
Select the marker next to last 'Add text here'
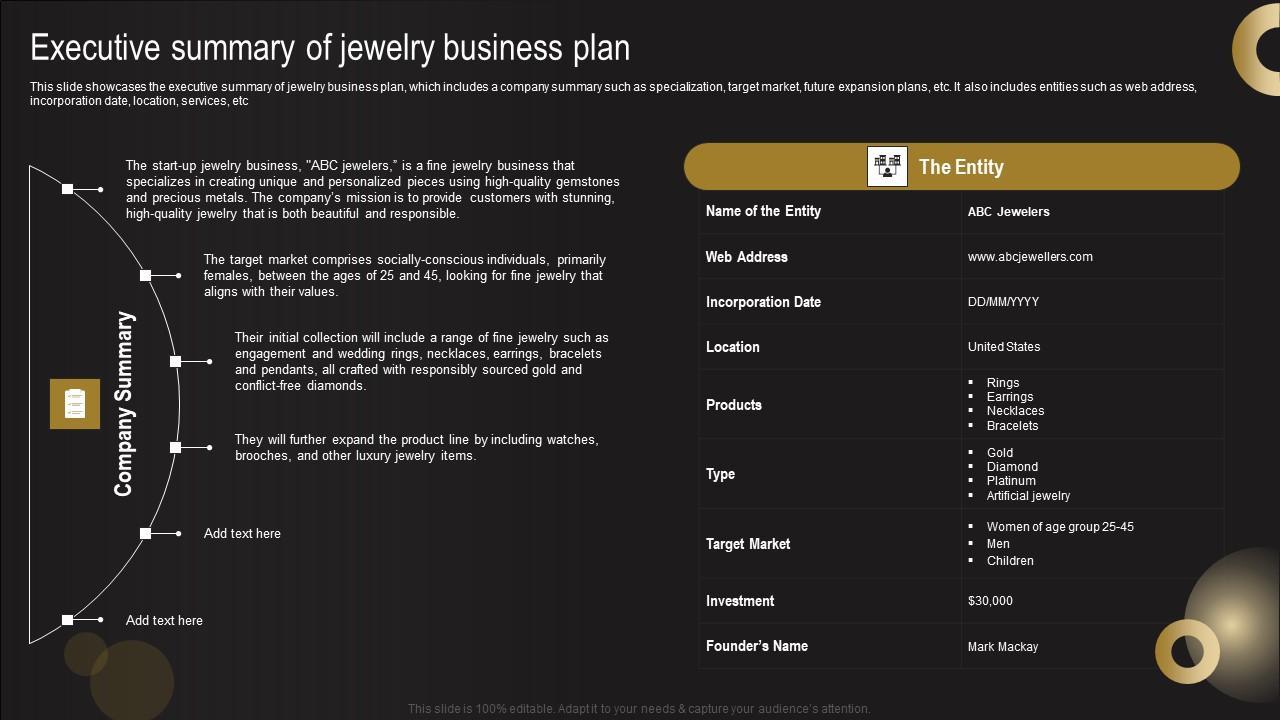point(68,620)
